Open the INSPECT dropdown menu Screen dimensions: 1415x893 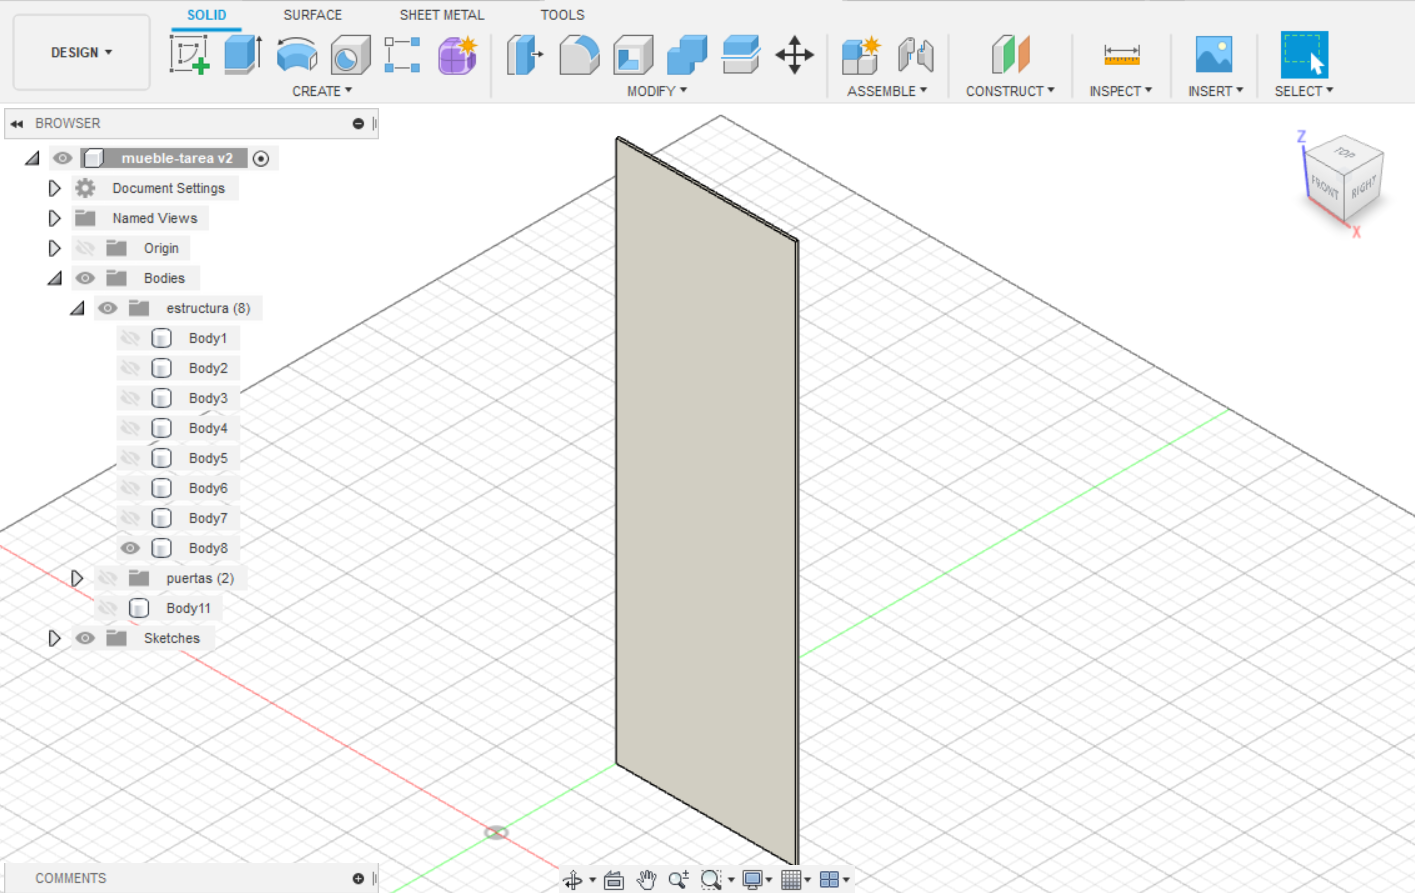pyautogui.click(x=1121, y=91)
